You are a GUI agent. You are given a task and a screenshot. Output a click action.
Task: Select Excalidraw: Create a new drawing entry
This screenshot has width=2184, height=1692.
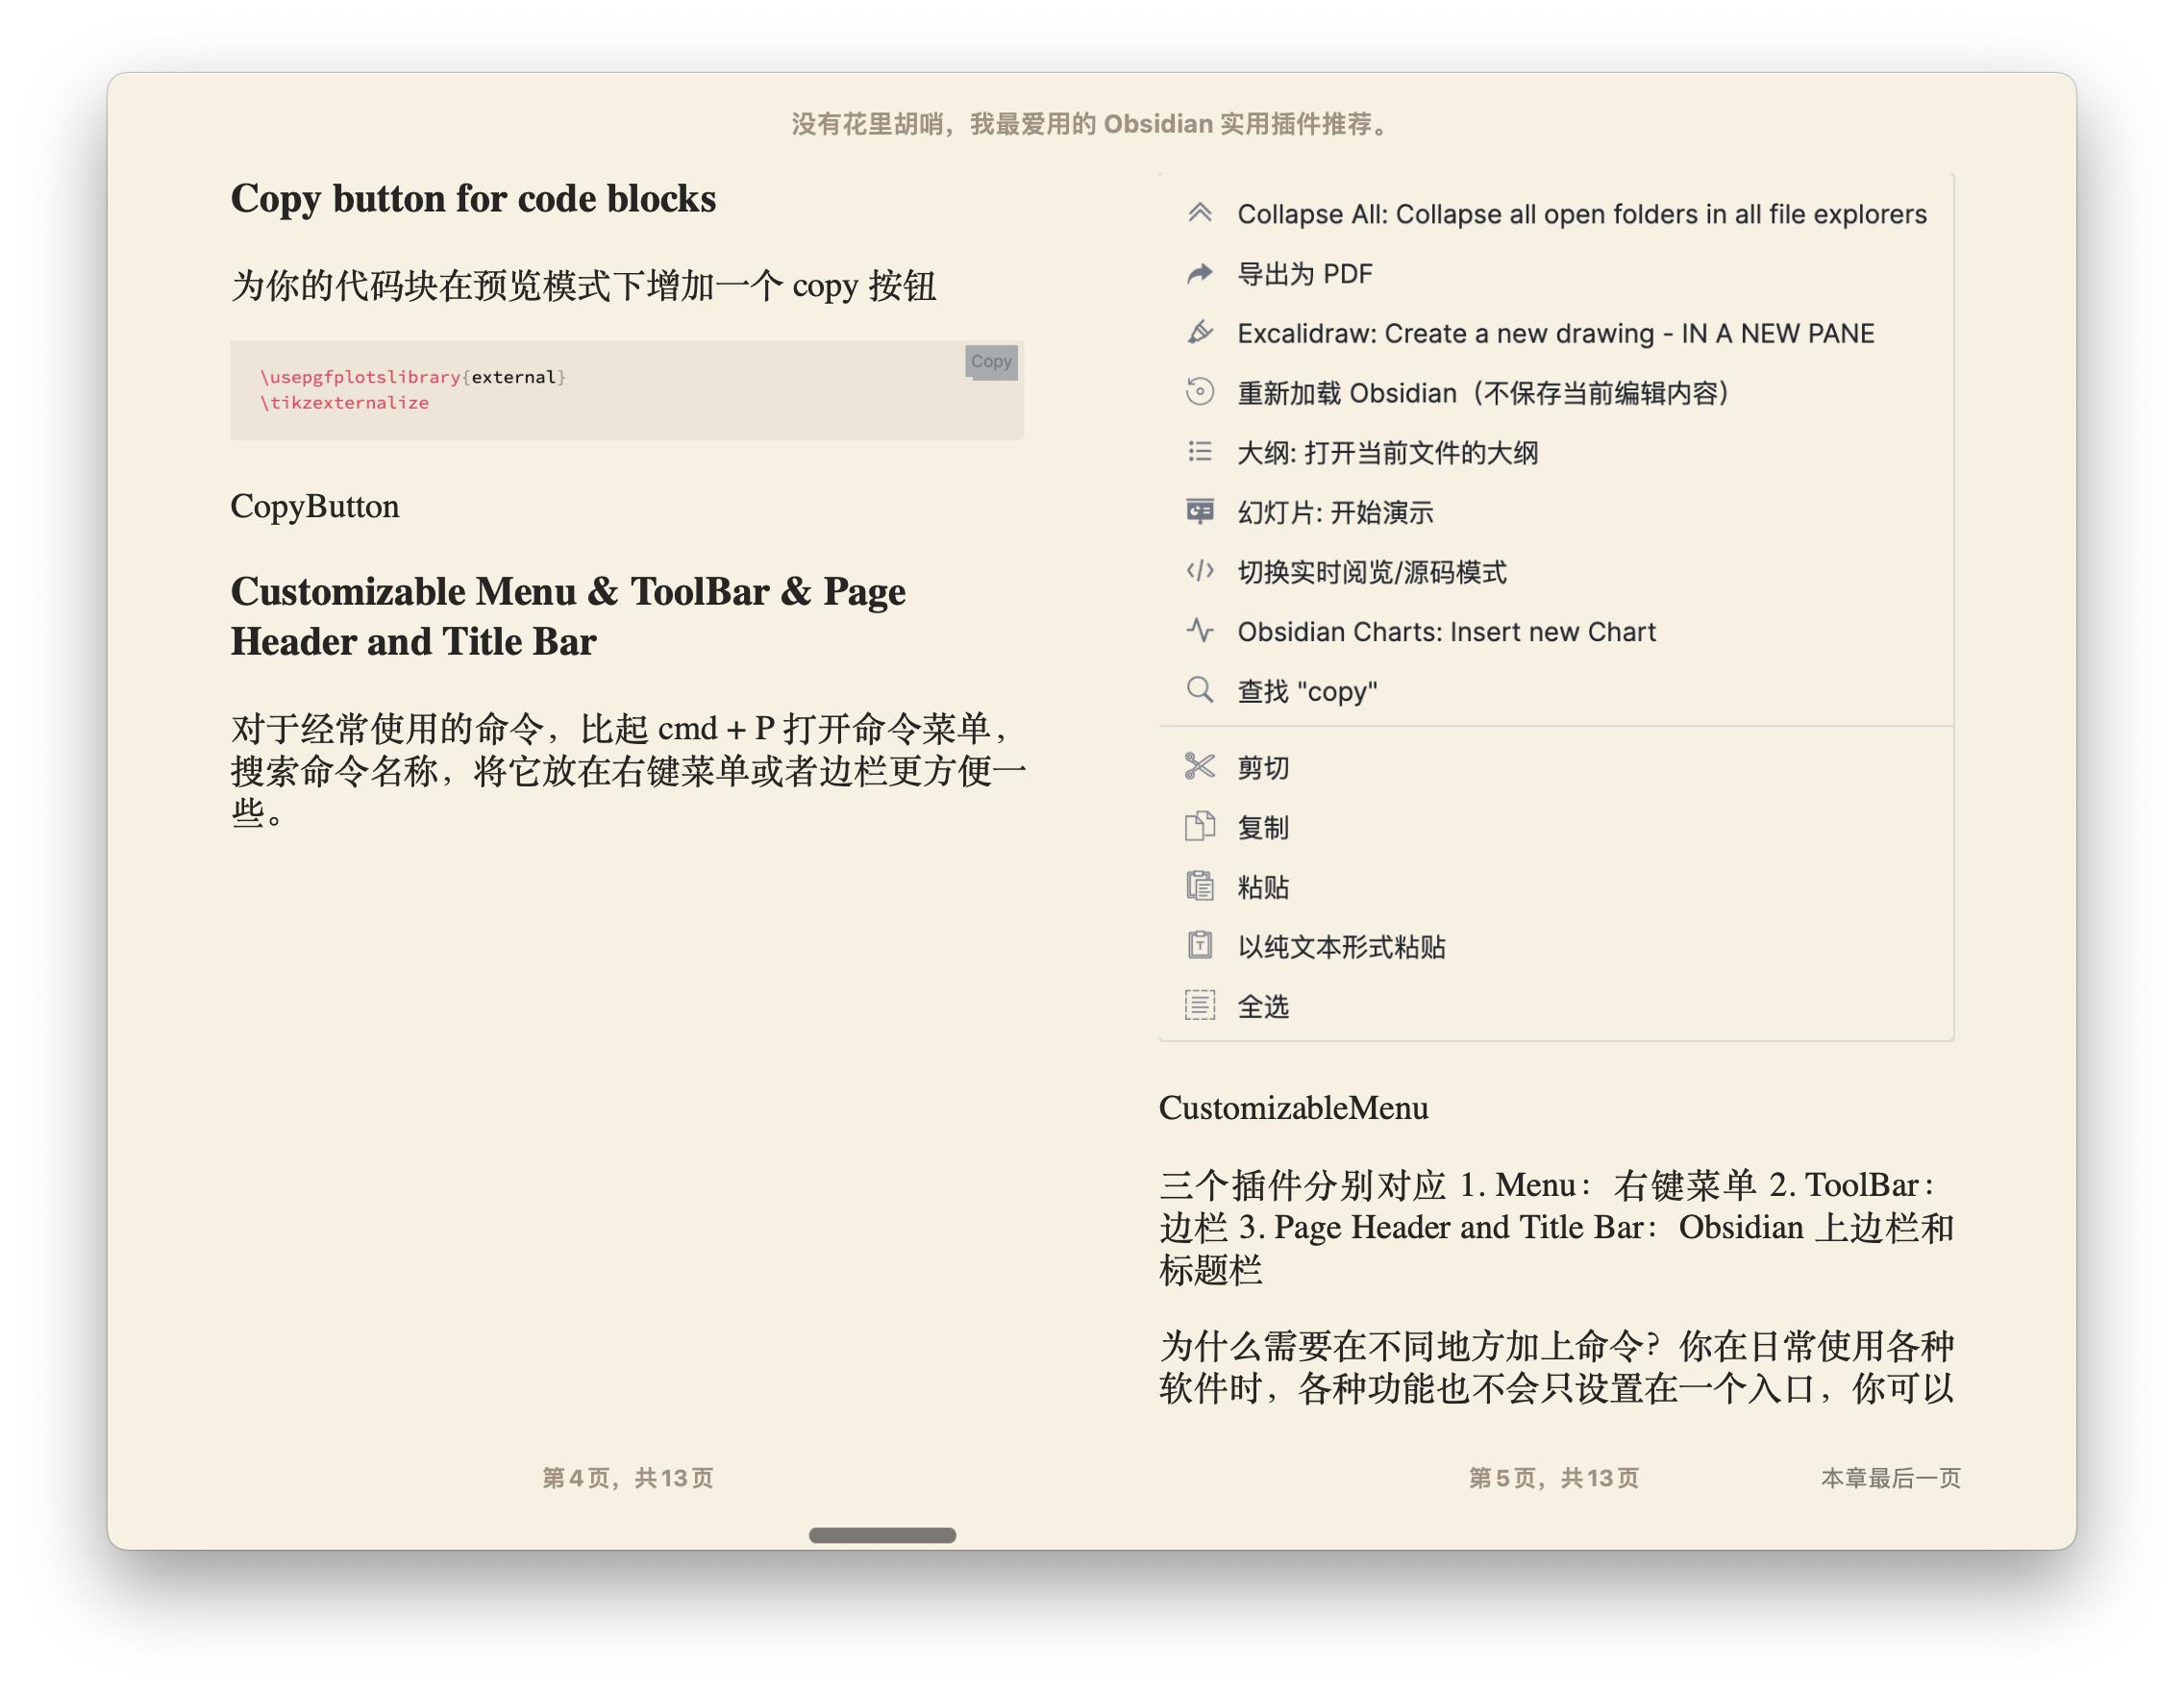click(x=1556, y=333)
